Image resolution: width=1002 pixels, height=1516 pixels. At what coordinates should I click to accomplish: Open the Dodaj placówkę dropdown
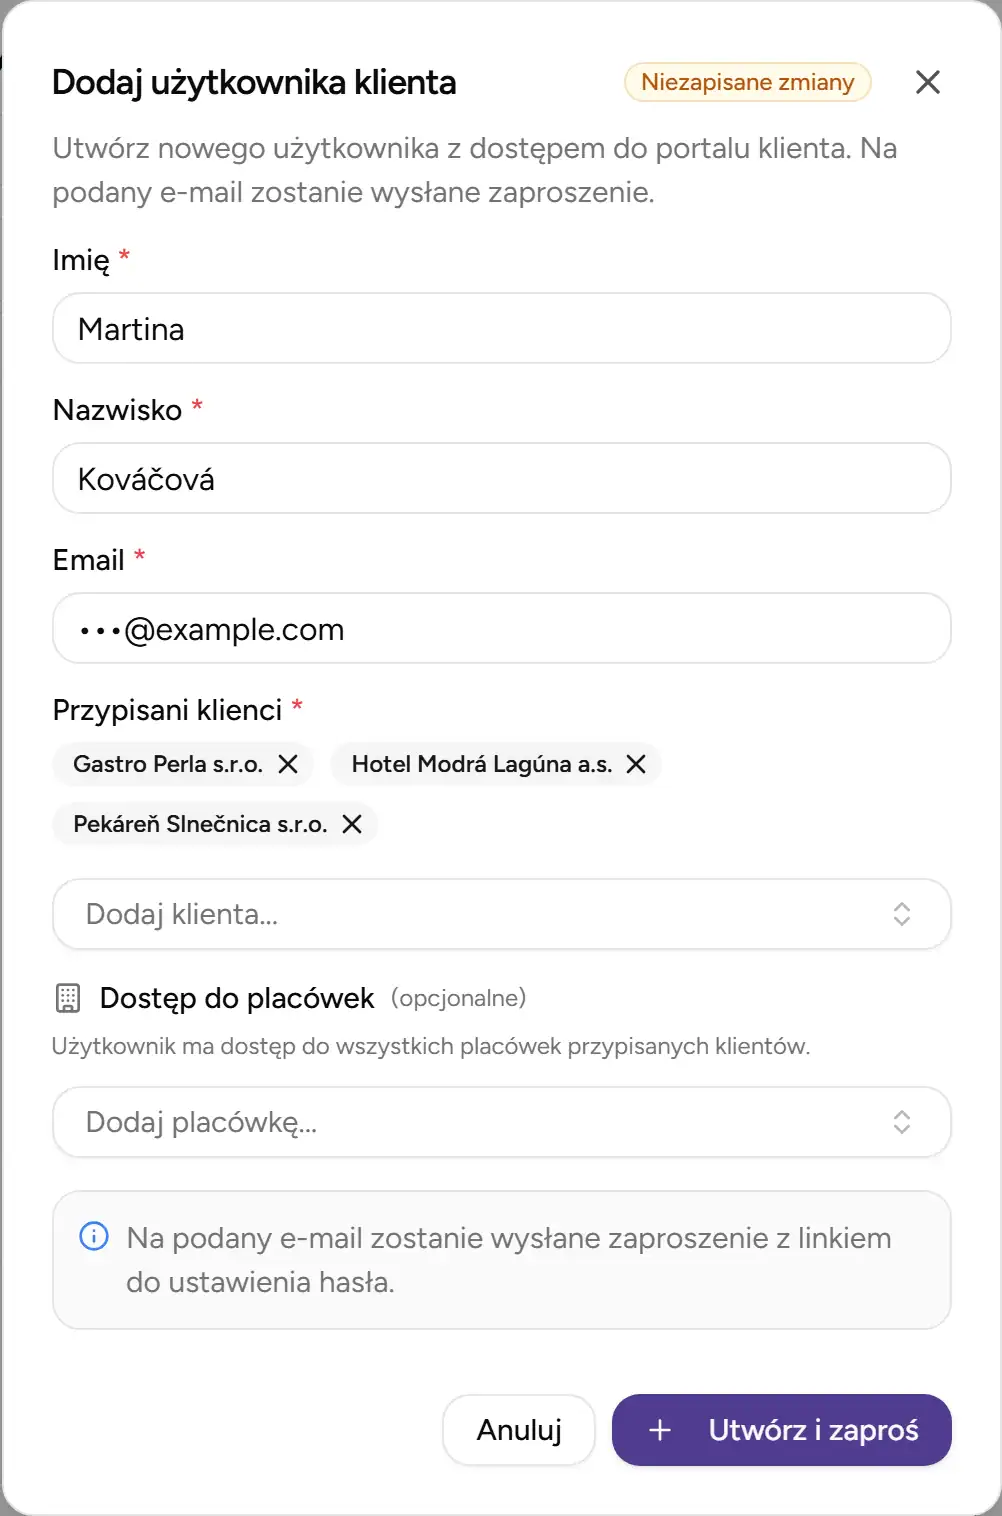(x=500, y=1121)
